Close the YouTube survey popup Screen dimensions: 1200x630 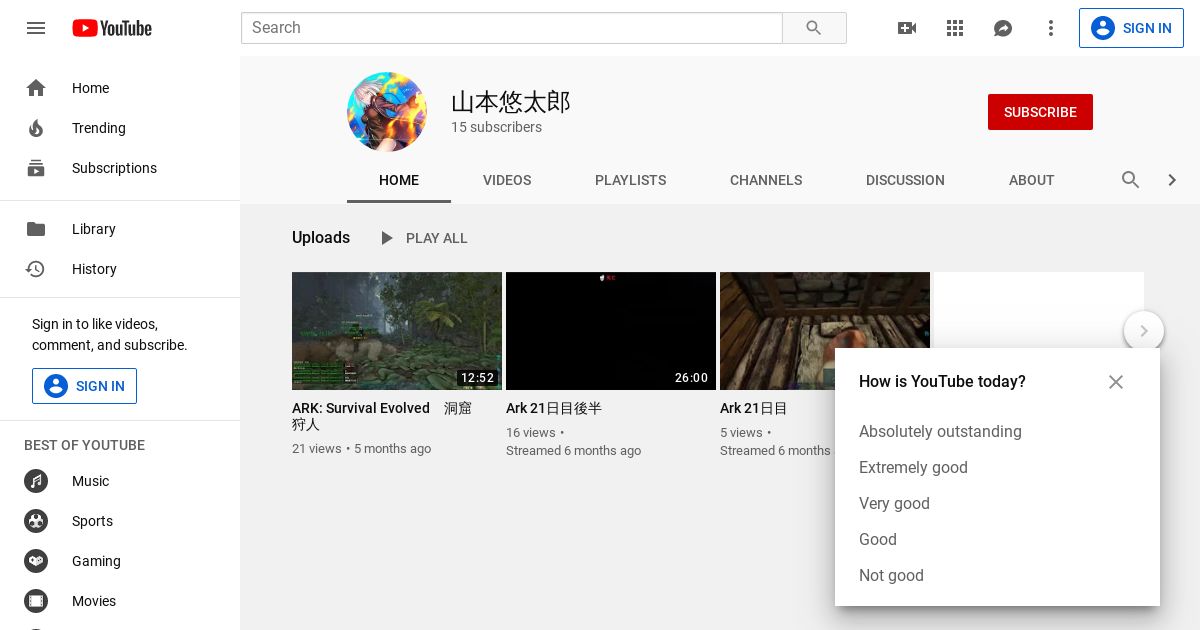1116,382
